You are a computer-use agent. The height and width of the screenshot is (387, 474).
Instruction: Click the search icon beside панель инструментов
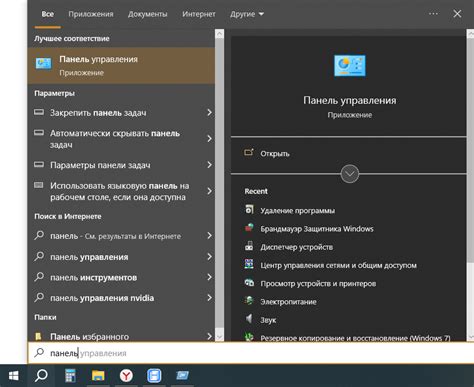39,277
